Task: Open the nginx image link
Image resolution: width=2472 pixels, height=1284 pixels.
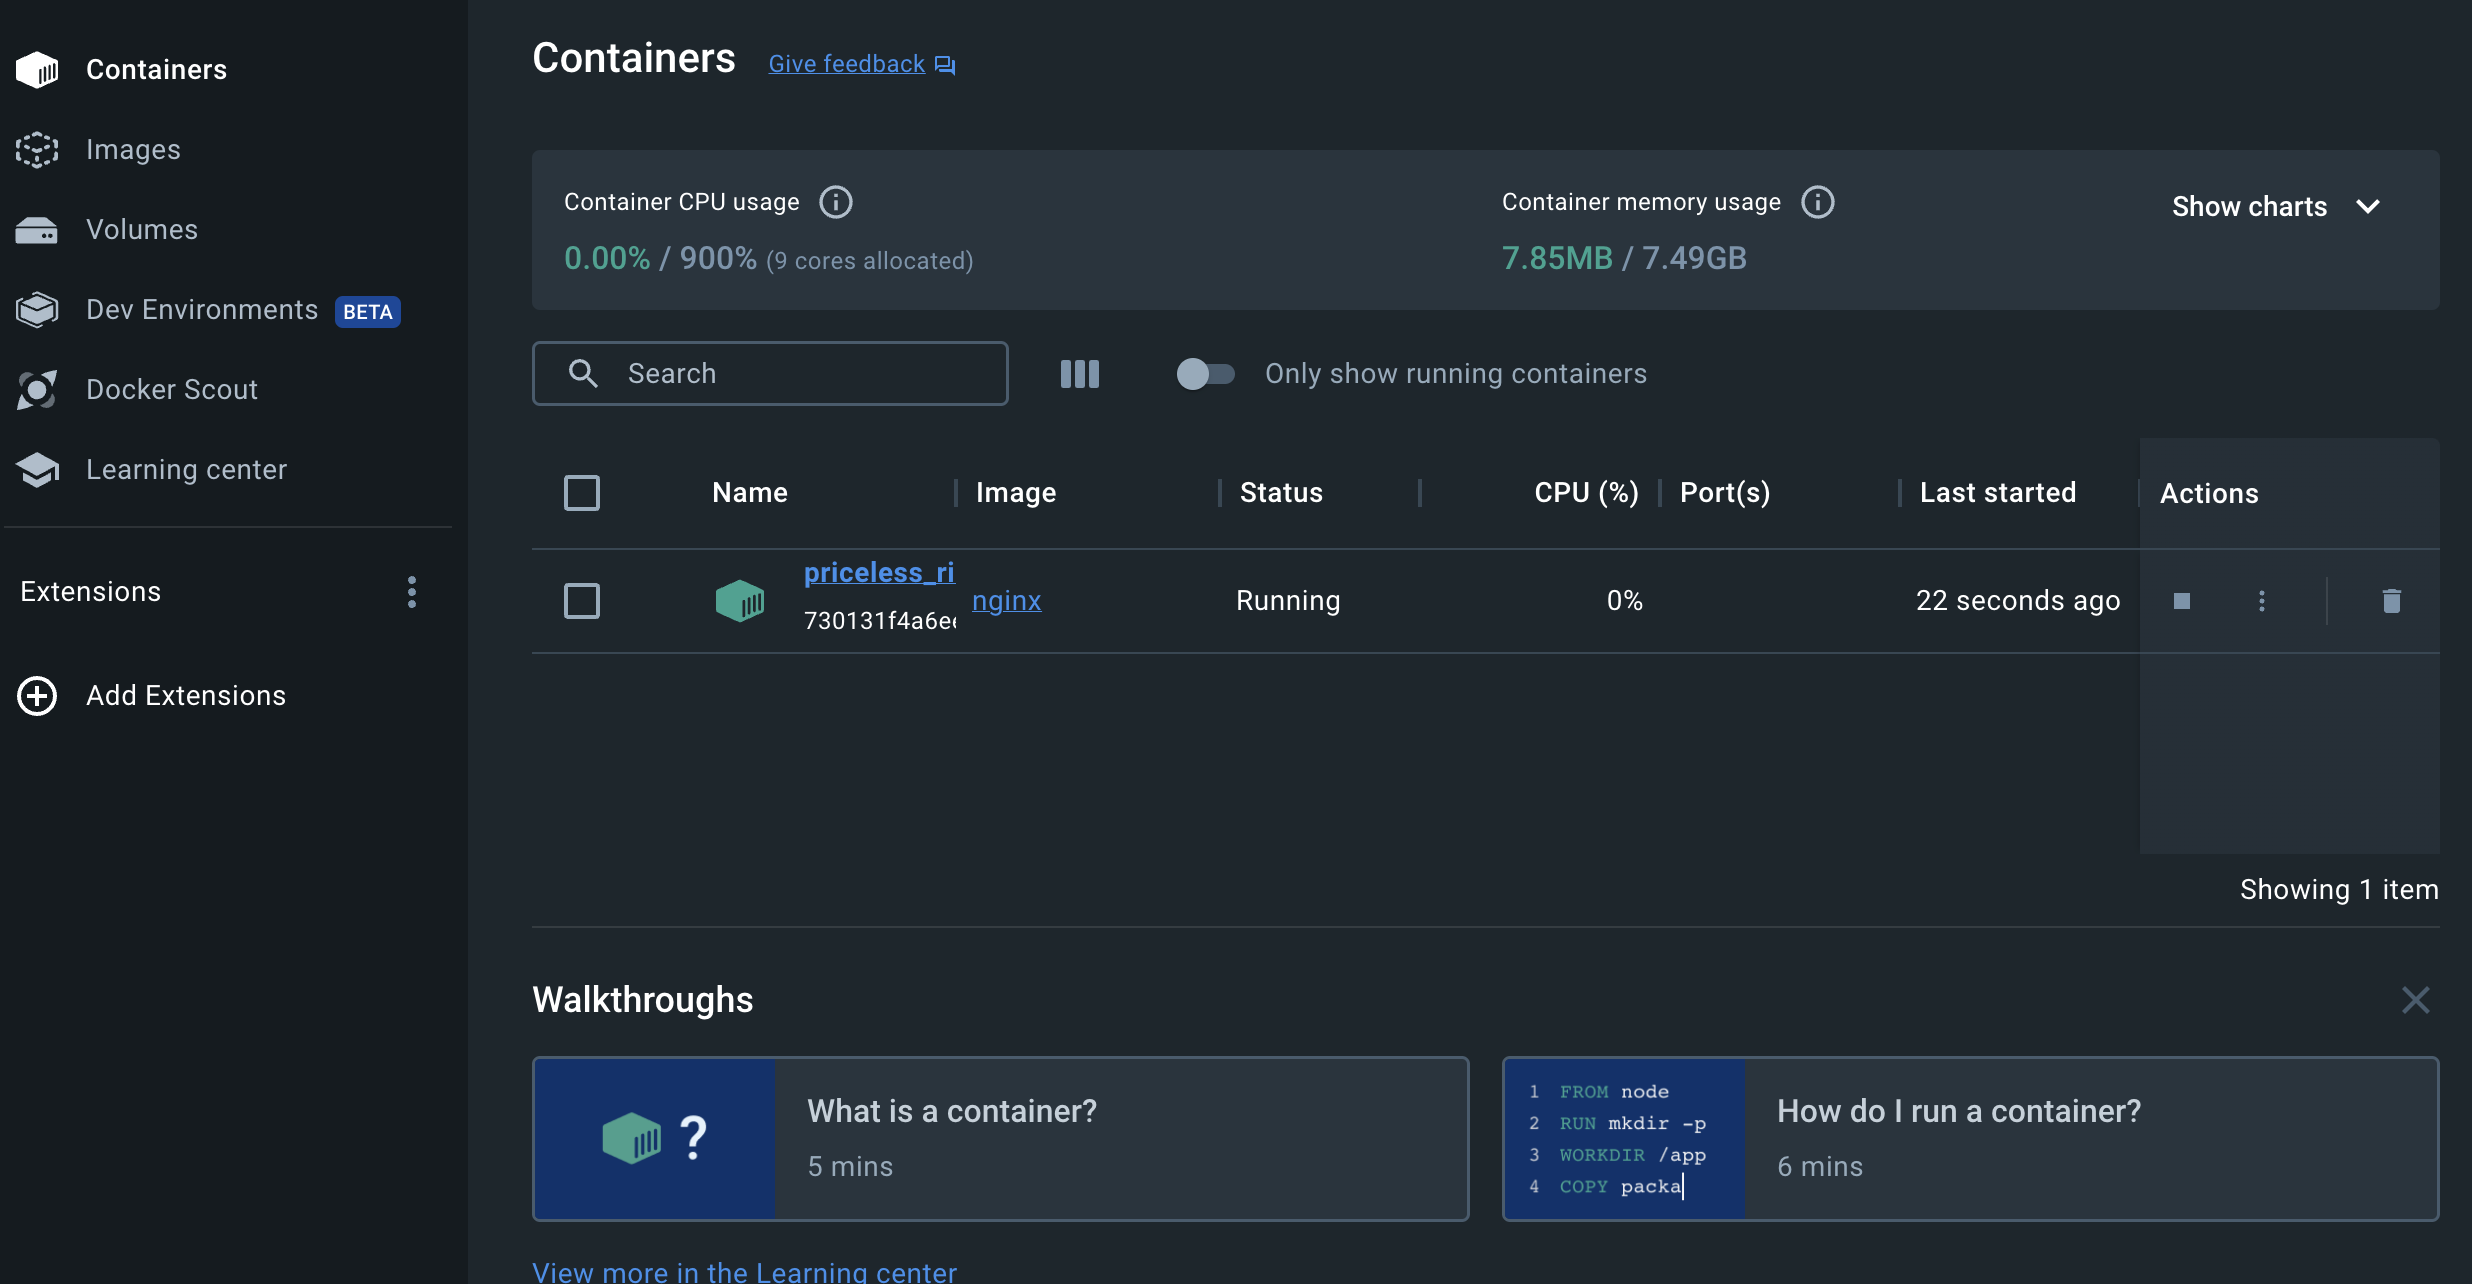Action: (1007, 601)
